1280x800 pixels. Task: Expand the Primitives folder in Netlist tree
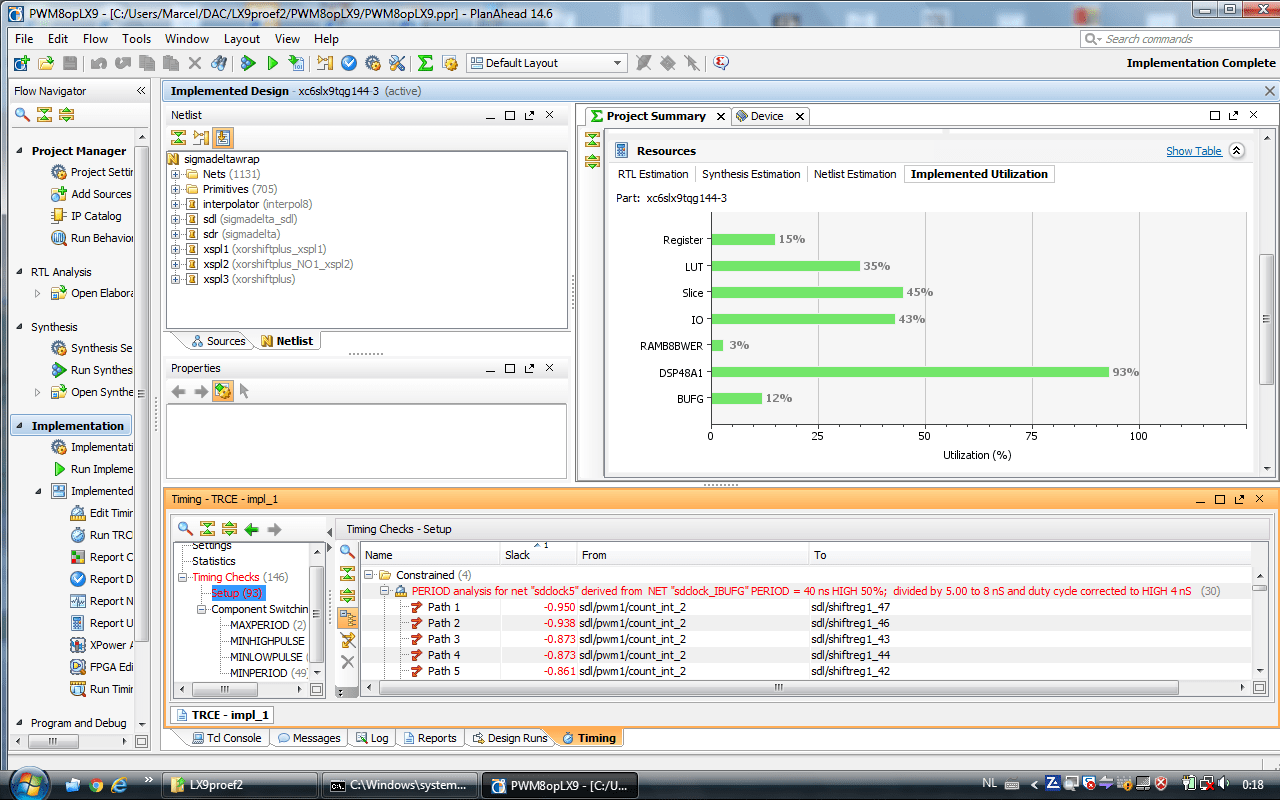[176, 189]
